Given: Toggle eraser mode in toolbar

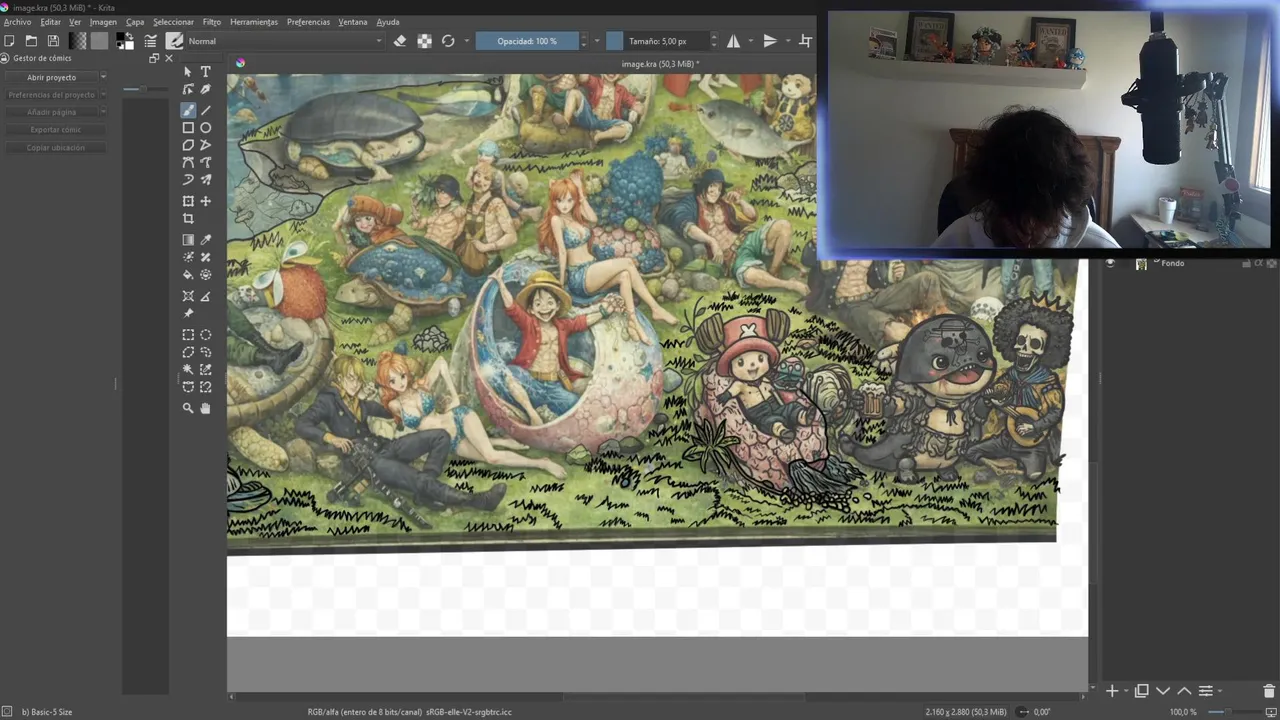Looking at the screenshot, I should click(400, 41).
